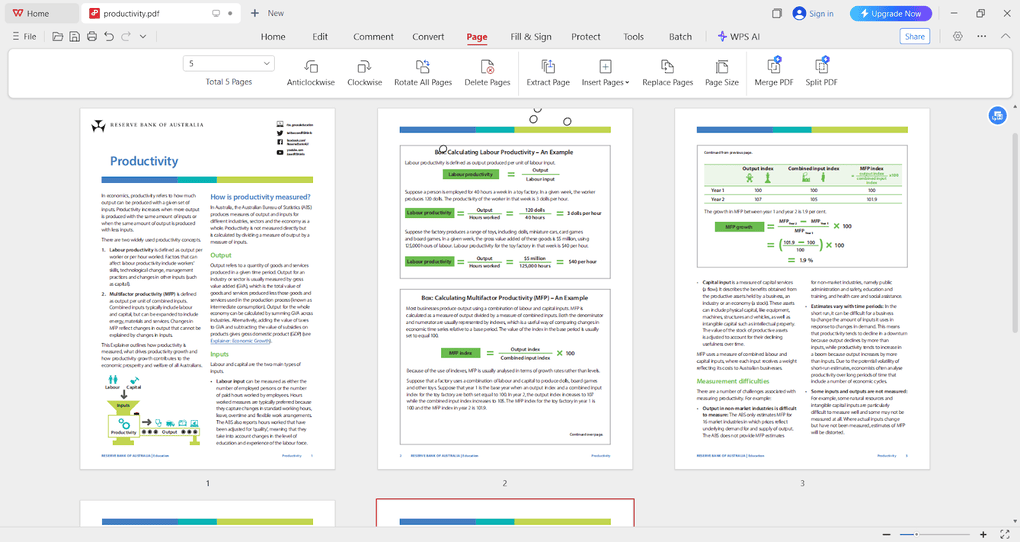Click the Upgrade Now button
The height and width of the screenshot is (542, 1020).
[891, 13]
